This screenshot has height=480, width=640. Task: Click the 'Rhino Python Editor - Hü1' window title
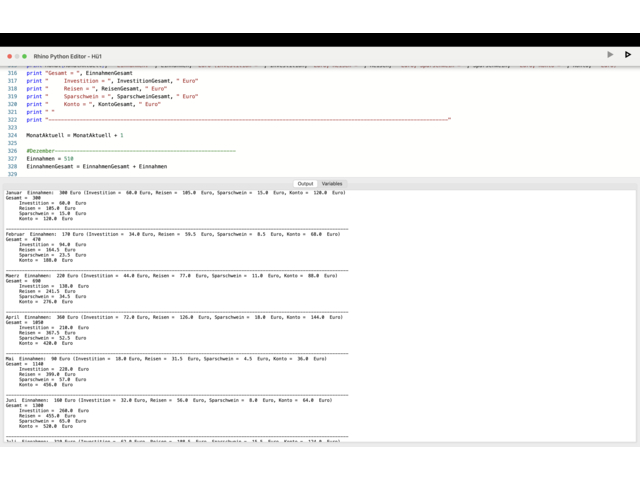click(68, 56)
